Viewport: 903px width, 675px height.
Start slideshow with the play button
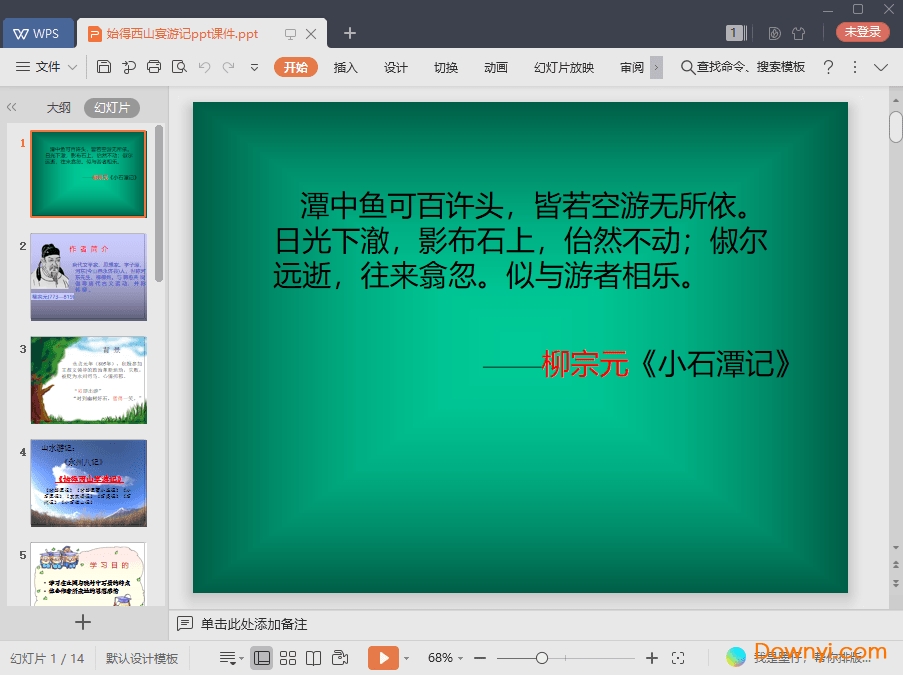pos(383,657)
